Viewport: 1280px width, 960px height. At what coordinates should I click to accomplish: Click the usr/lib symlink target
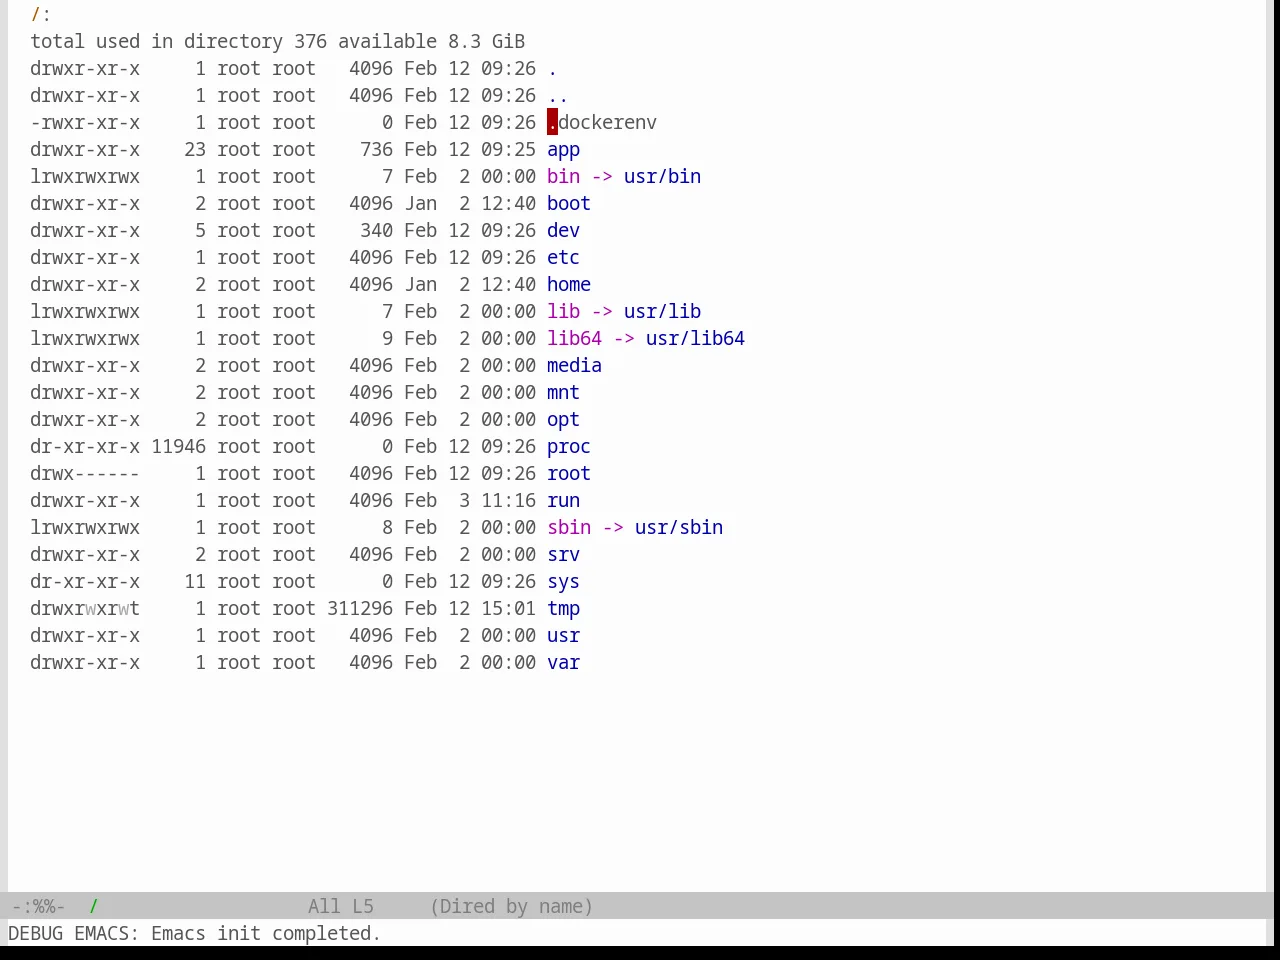point(662,312)
